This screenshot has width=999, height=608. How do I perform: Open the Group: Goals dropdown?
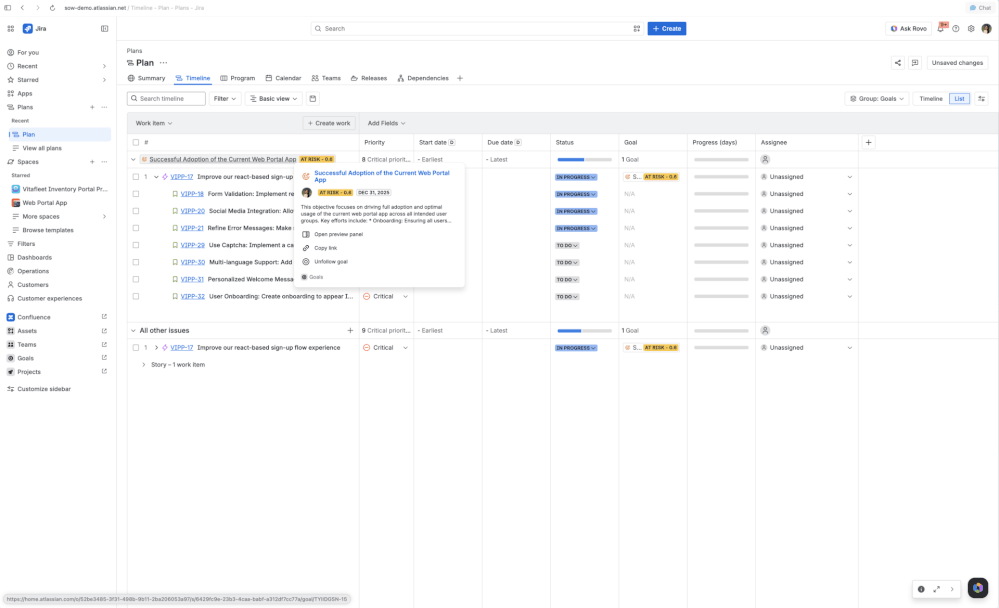877,99
